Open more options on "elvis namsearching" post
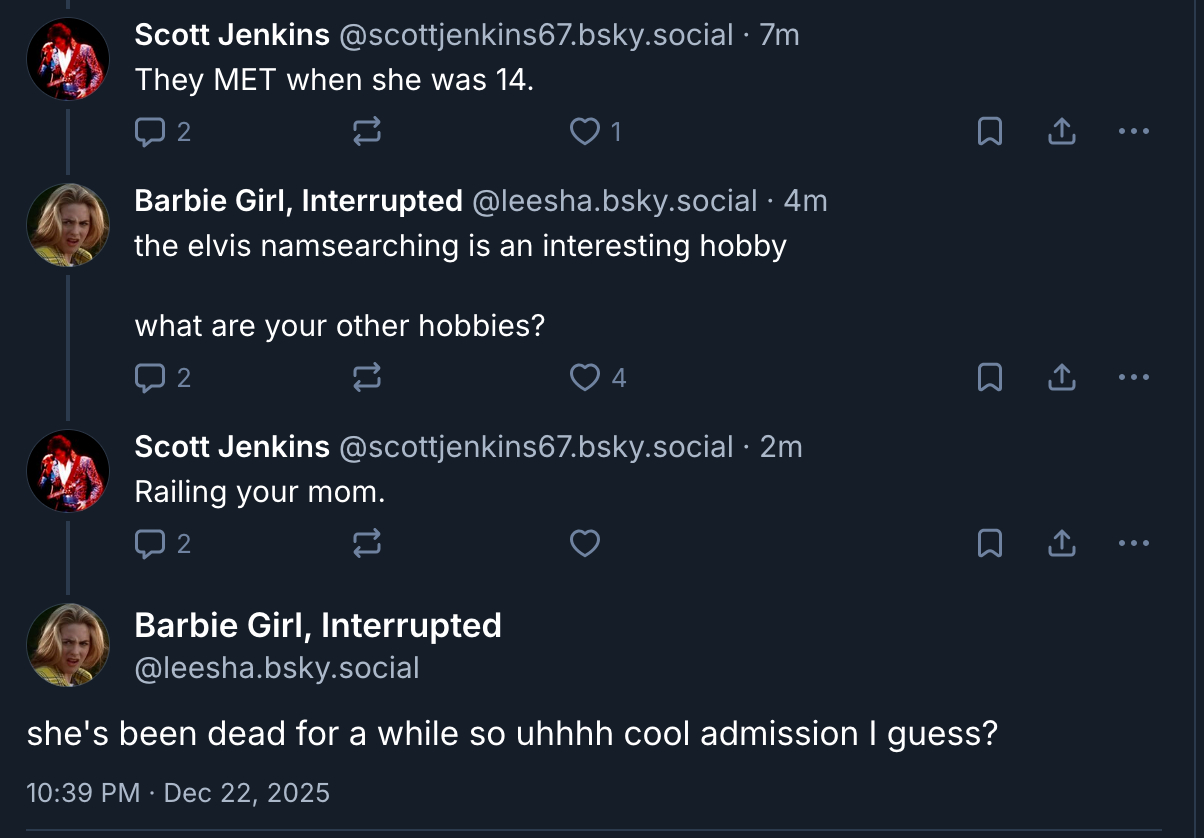 point(1133,377)
